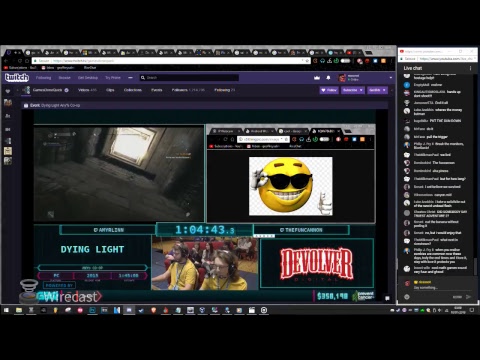The width and height of the screenshot is (480, 360).
Task: Click the search magnifier icon
Action: [x=143, y=78]
